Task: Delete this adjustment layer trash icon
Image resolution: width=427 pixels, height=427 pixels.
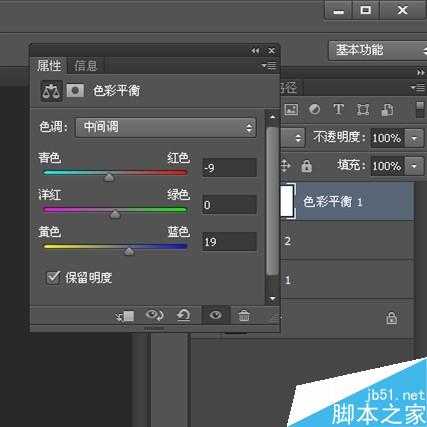Action: pyautogui.click(x=244, y=315)
